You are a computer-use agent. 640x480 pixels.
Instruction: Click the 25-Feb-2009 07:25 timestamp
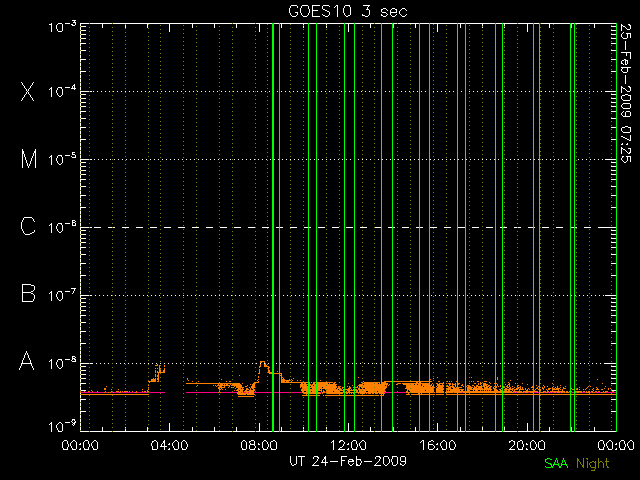click(626, 93)
